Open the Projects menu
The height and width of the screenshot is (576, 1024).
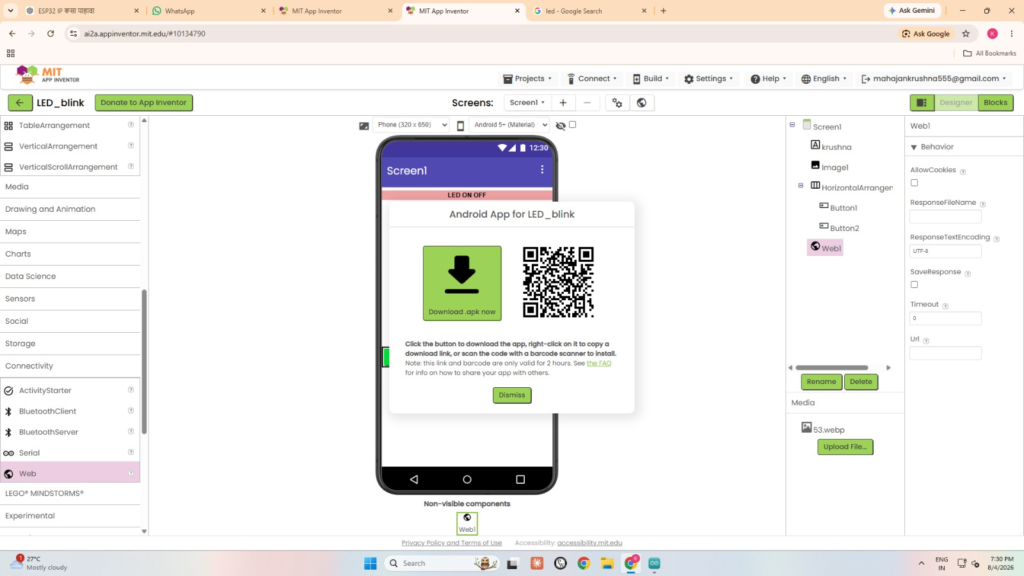[527, 78]
